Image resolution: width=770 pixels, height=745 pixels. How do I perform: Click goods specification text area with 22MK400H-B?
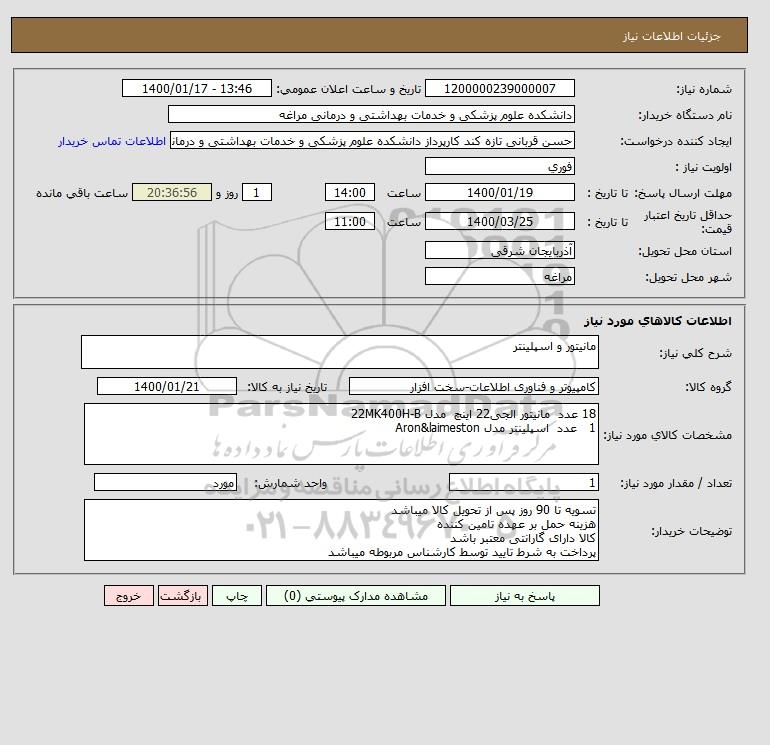[341, 434]
